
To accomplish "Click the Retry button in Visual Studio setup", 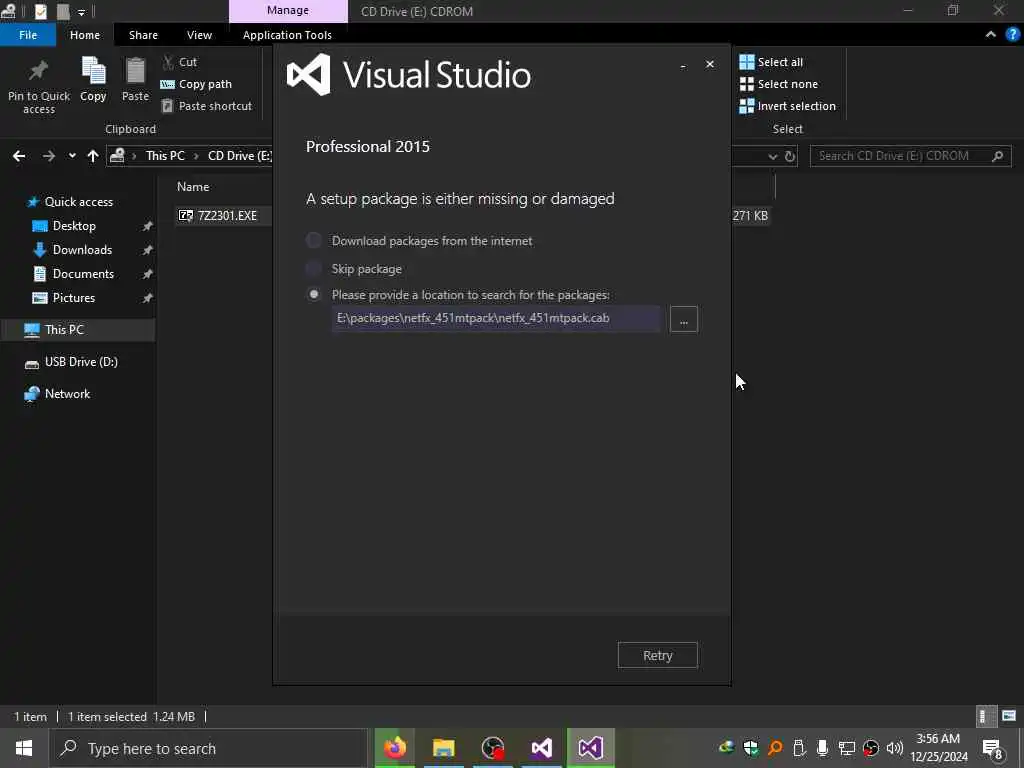I will [658, 655].
